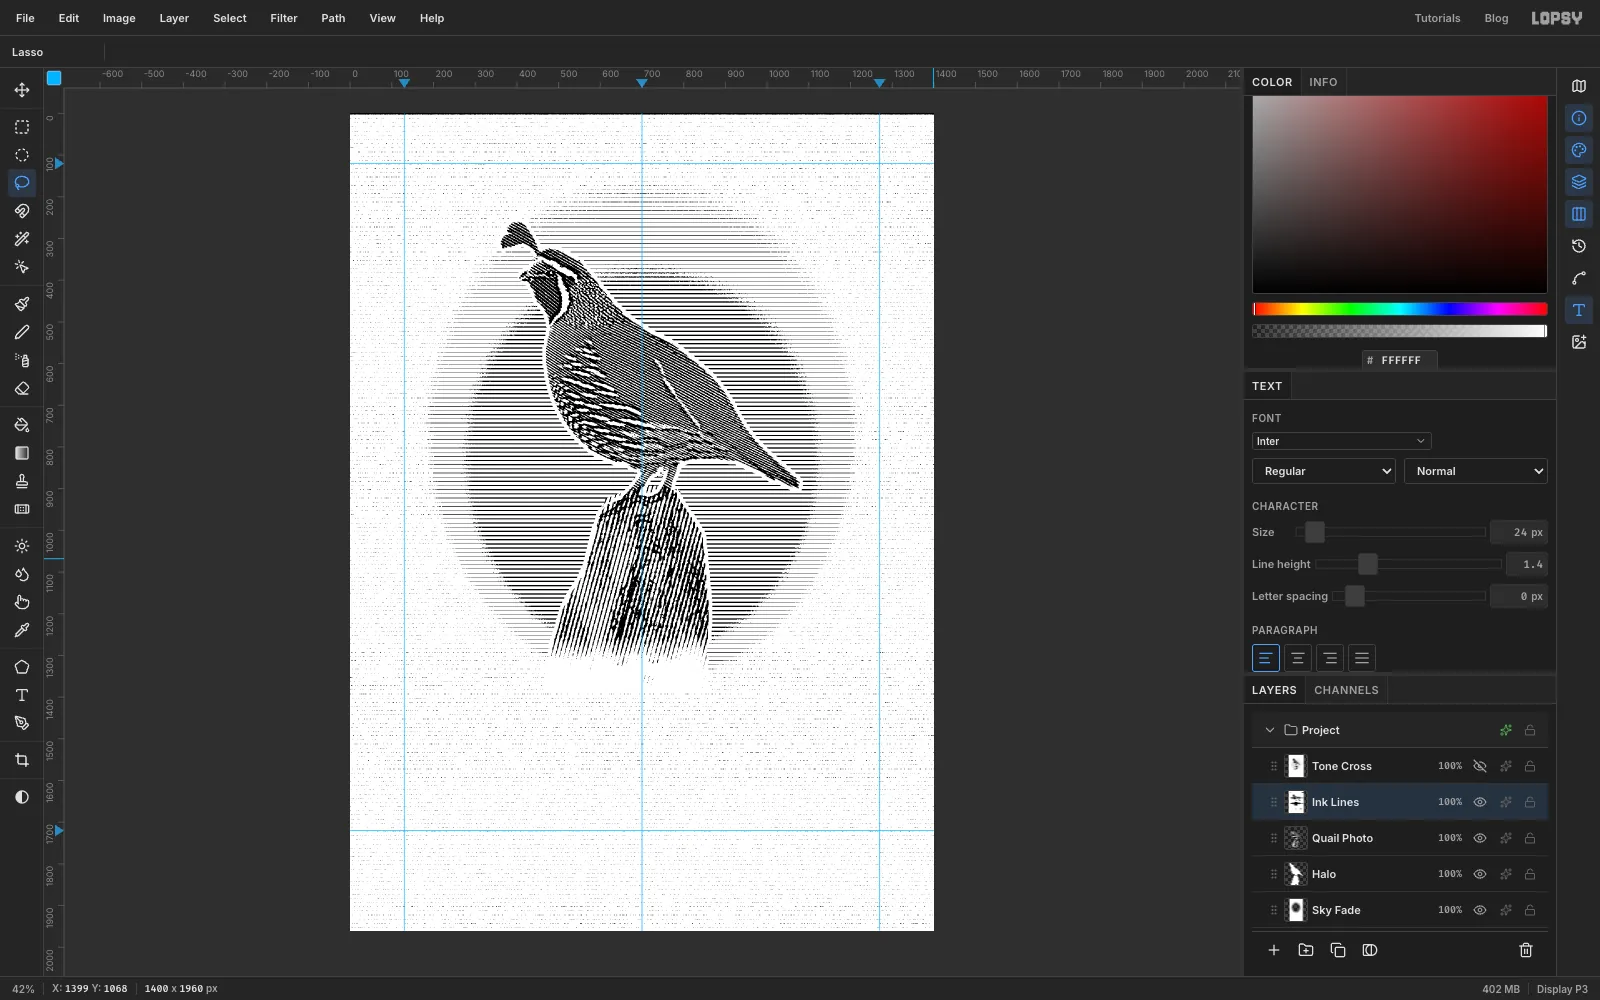Viewport: 1600px width, 1000px height.
Task: Select the polygon Shape tool
Action: click(x=22, y=667)
